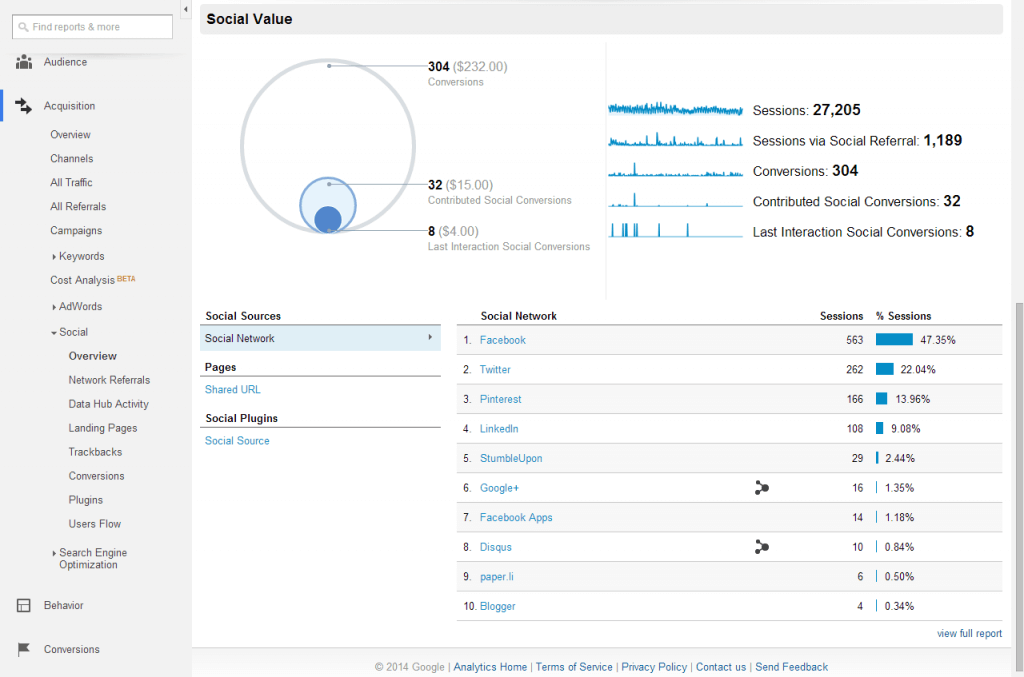Click Contact us footer link
This screenshot has width=1024, height=677.
pyautogui.click(x=720, y=667)
